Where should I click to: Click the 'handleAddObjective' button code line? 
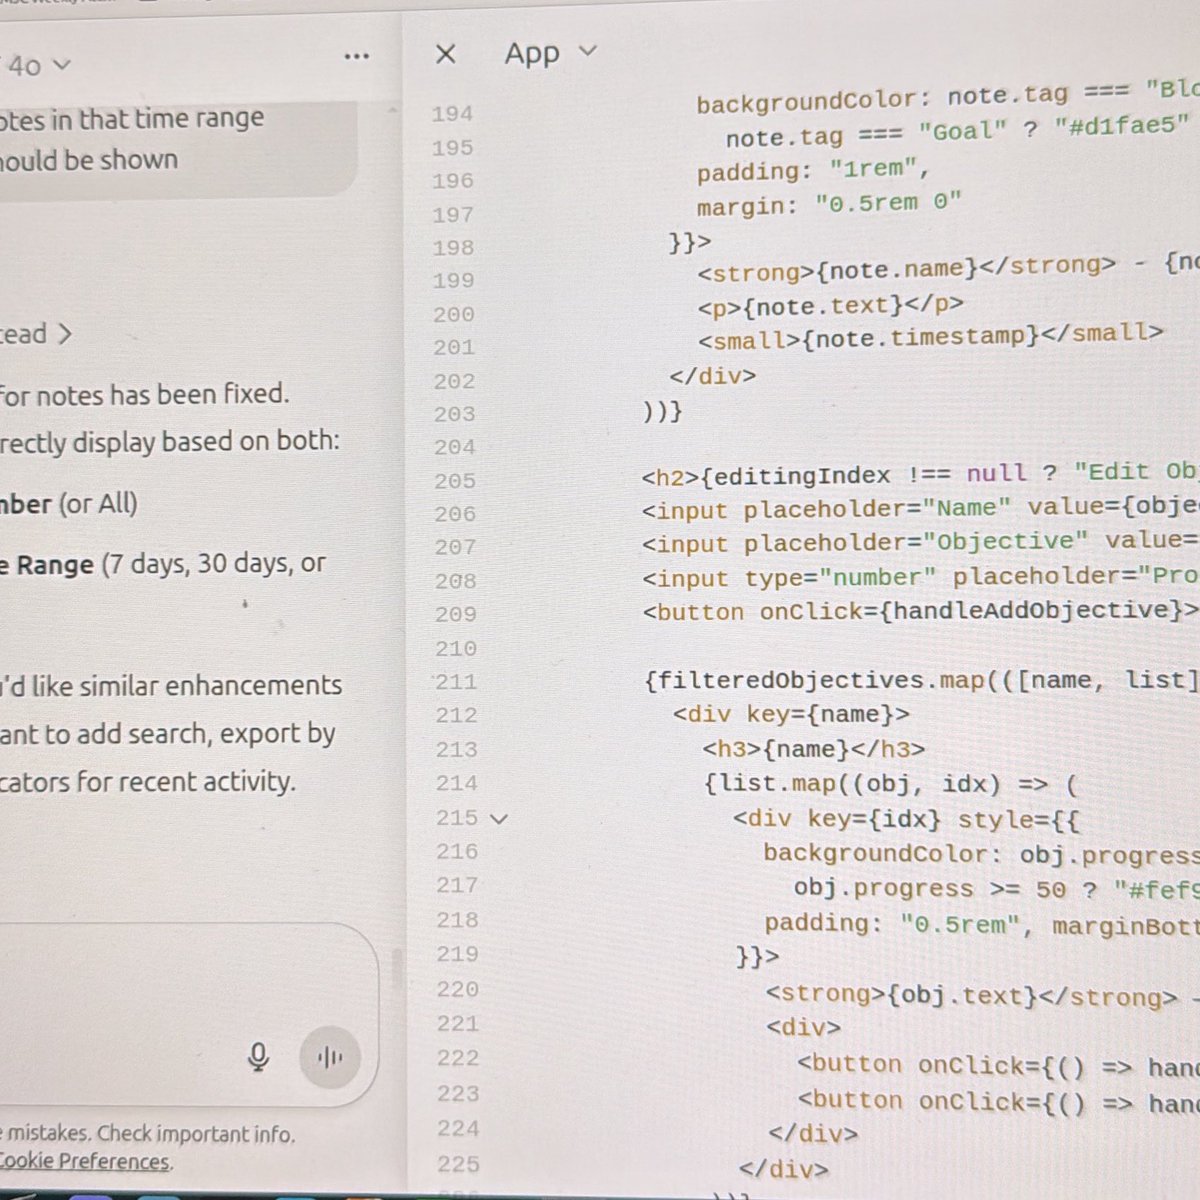click(921, 610)
